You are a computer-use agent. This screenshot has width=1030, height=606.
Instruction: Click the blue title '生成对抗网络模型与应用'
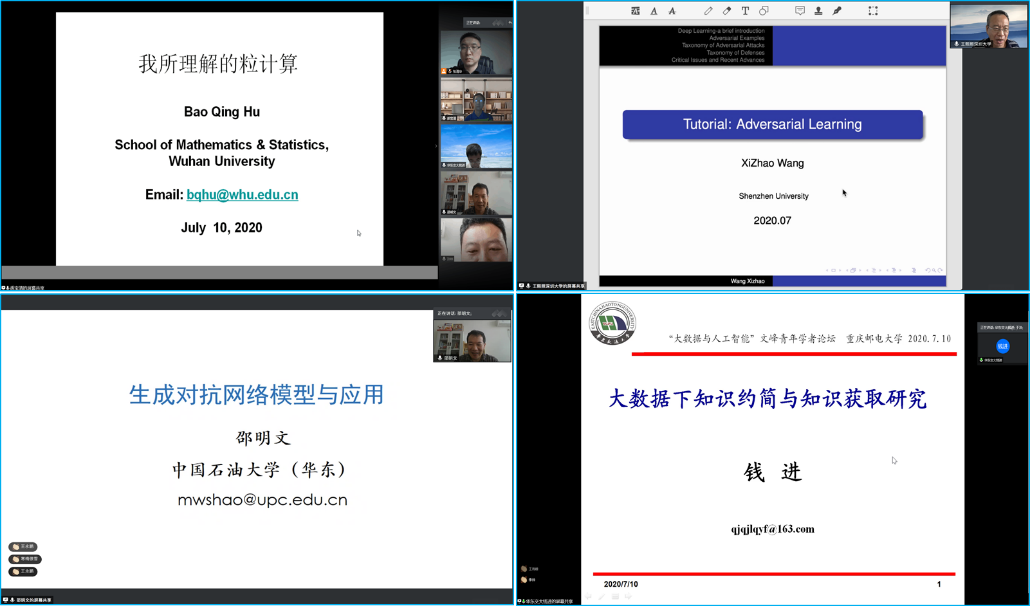pos(256,395)
